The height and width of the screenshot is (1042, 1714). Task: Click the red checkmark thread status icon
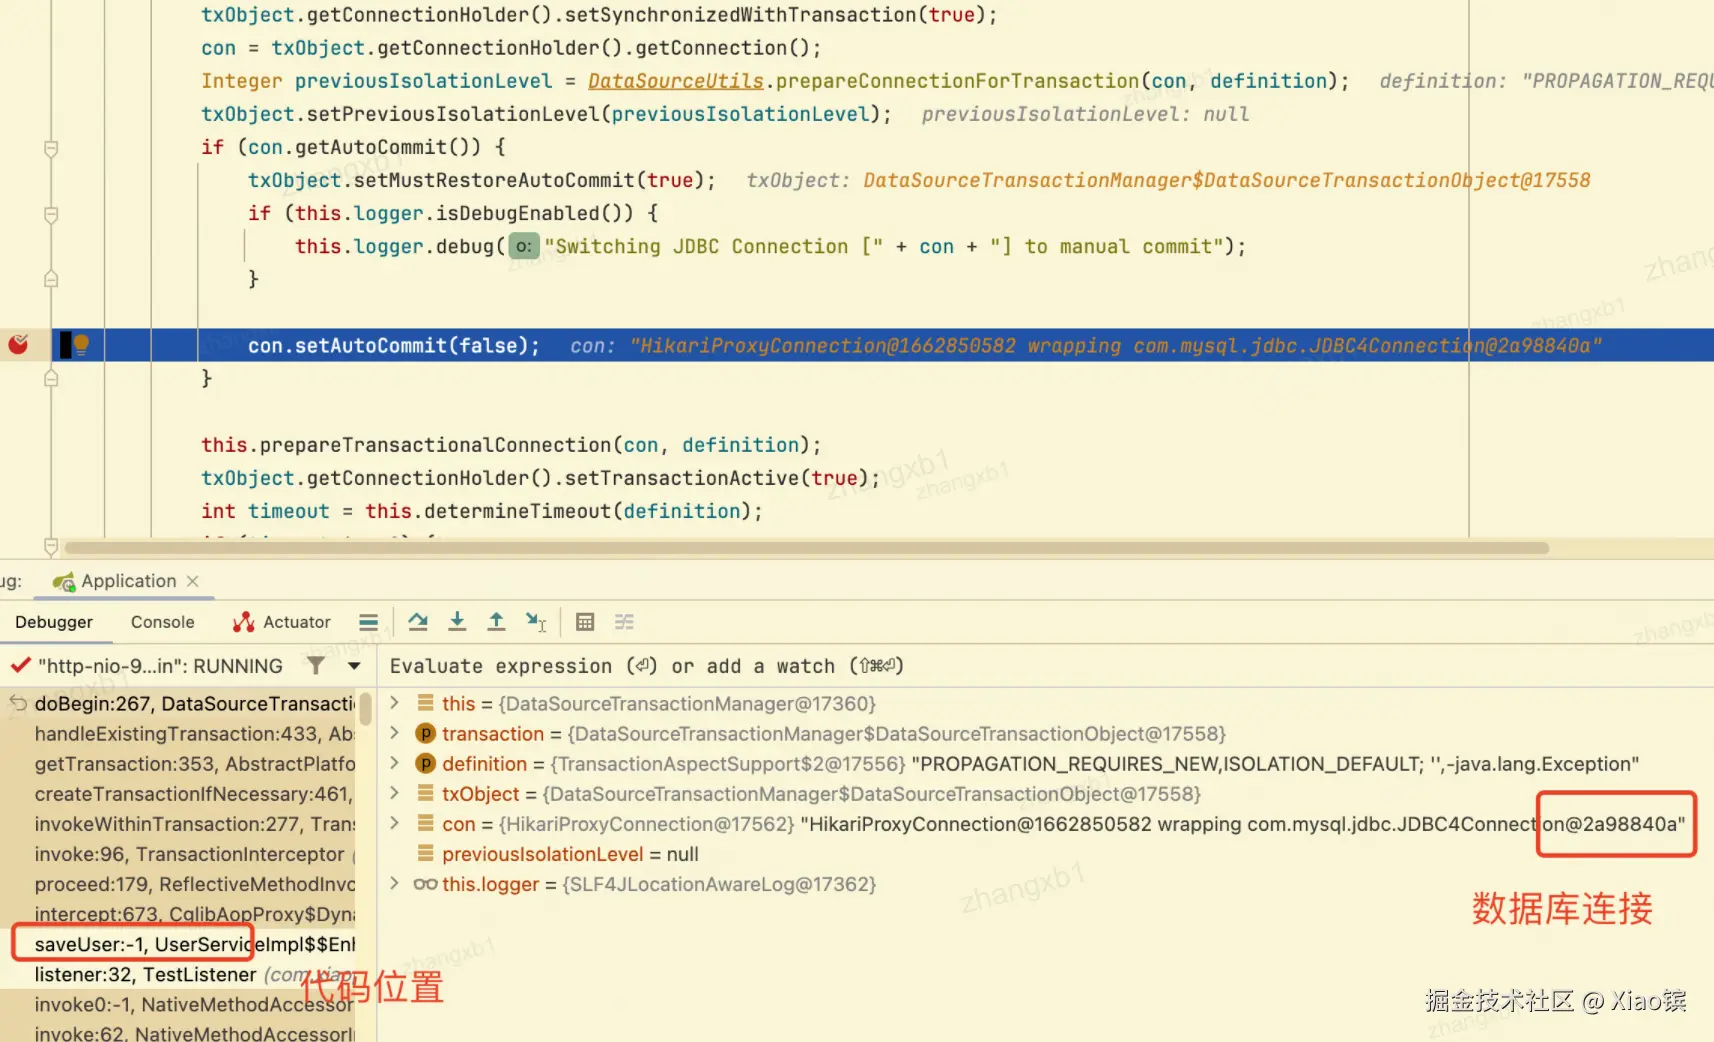pos(20,665)
